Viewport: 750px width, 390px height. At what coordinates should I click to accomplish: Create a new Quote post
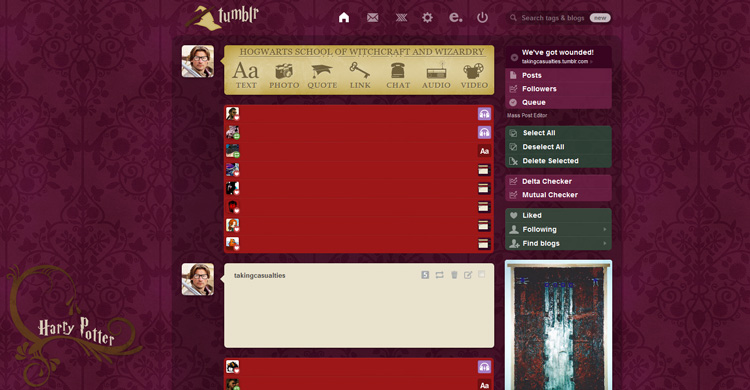click(x=322, y=76)
